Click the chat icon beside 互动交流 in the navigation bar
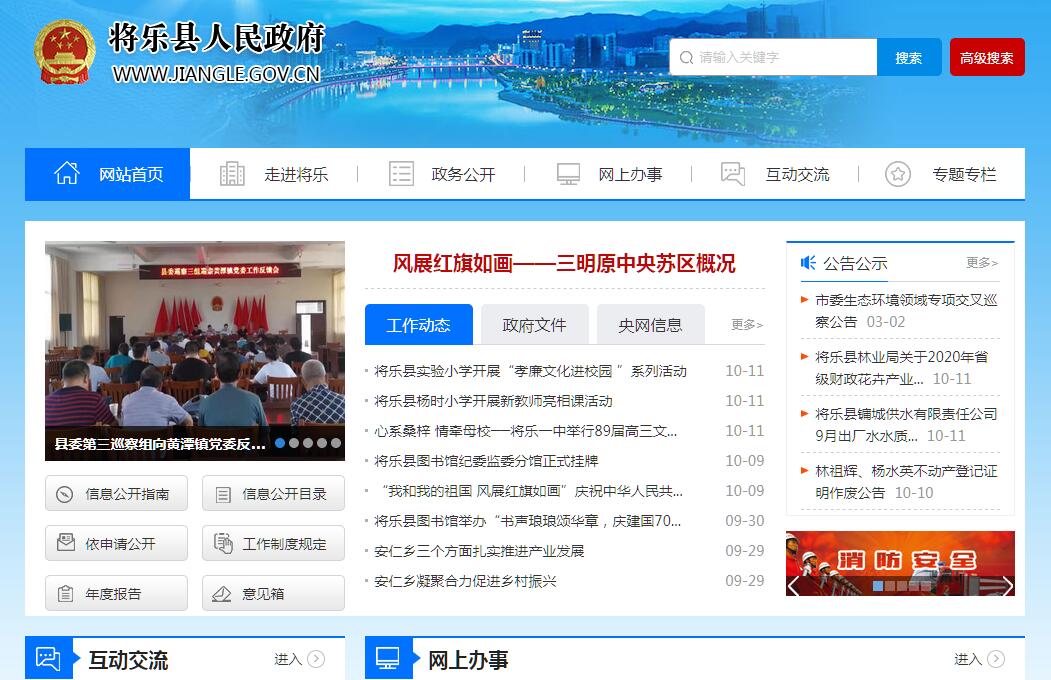This screenshot has width=1051, height=680. pyautogui.click(x=733, y=174)
